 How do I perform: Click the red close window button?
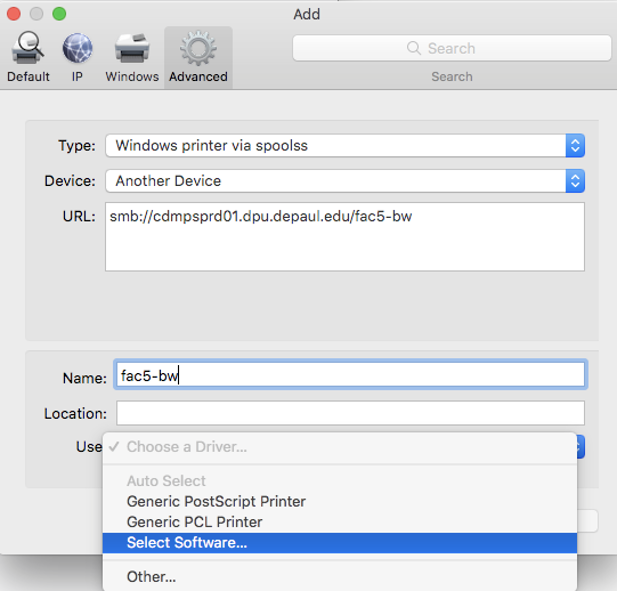(x=14, y=14)
